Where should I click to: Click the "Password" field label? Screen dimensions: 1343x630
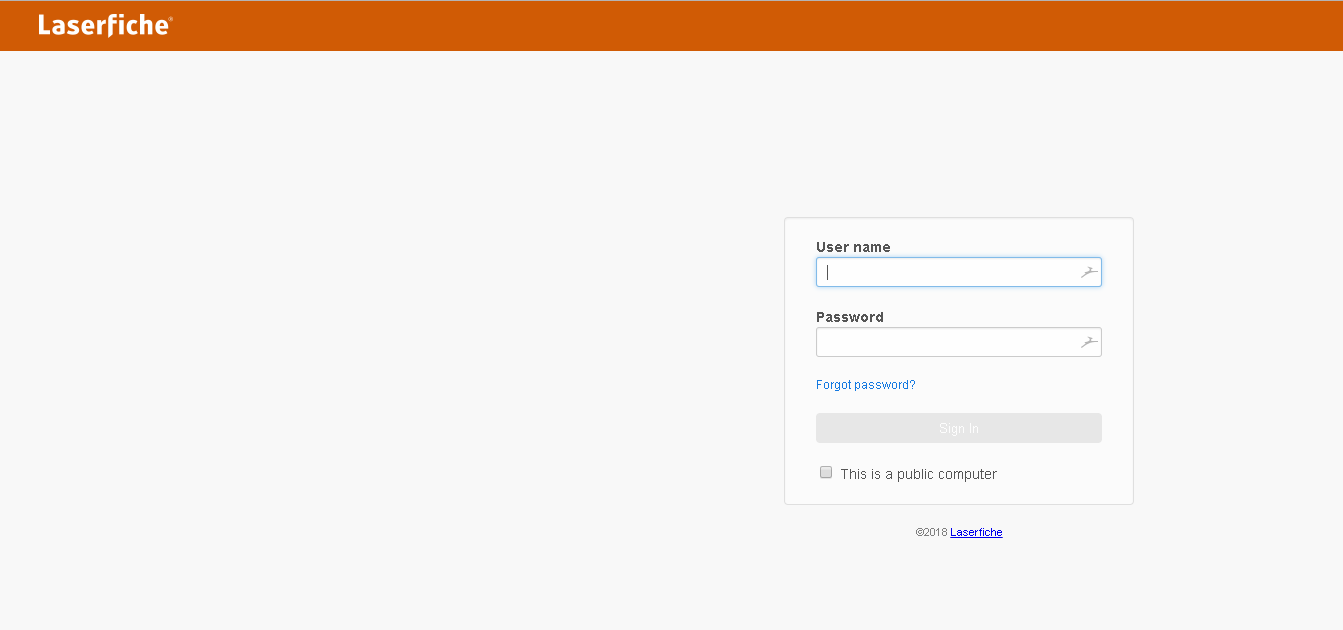pyautogui.click(x=850, y=317)
